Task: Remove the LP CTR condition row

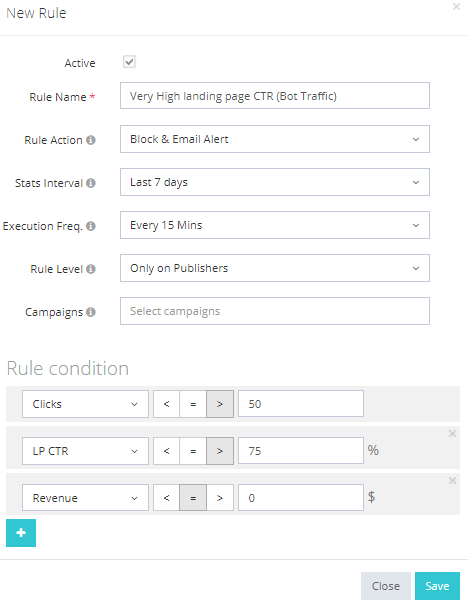Action: (x=452, y=434)
